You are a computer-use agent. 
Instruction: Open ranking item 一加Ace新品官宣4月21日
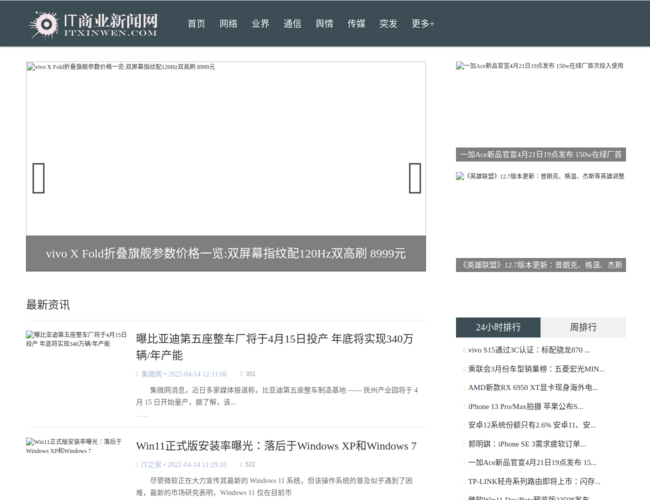(532, 462)
